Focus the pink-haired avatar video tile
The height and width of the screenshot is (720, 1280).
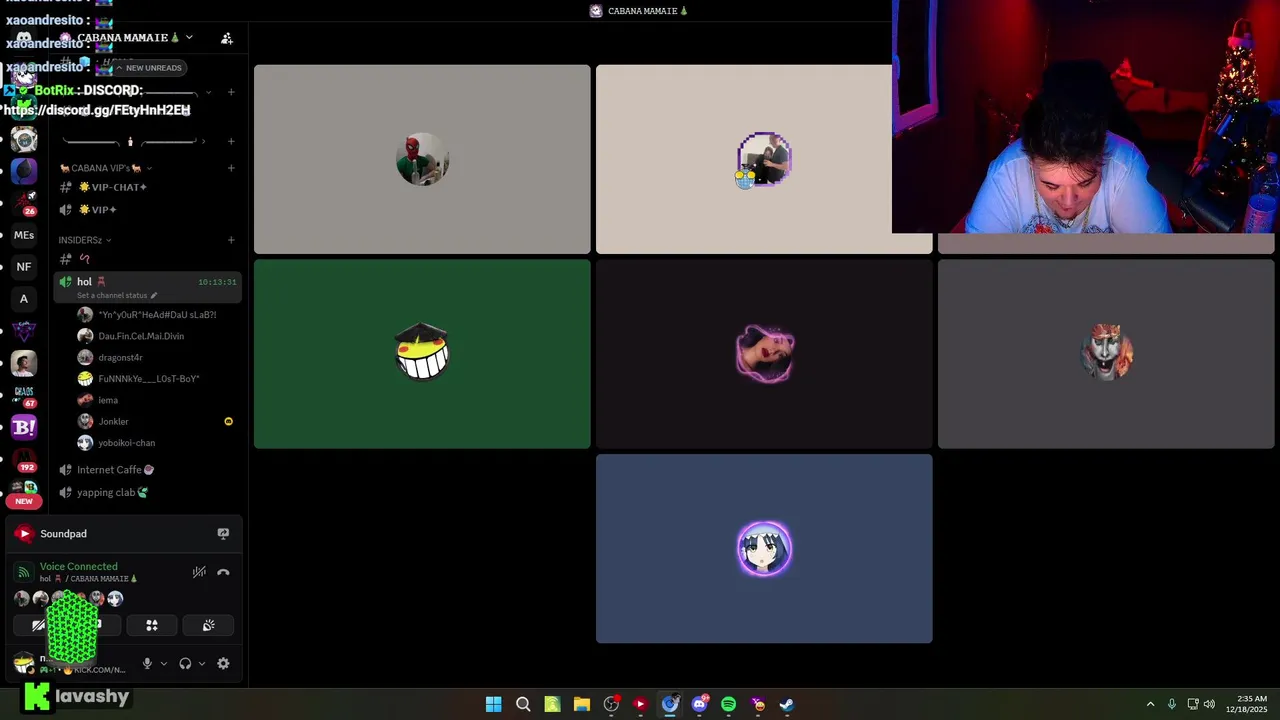click(764, 354)
